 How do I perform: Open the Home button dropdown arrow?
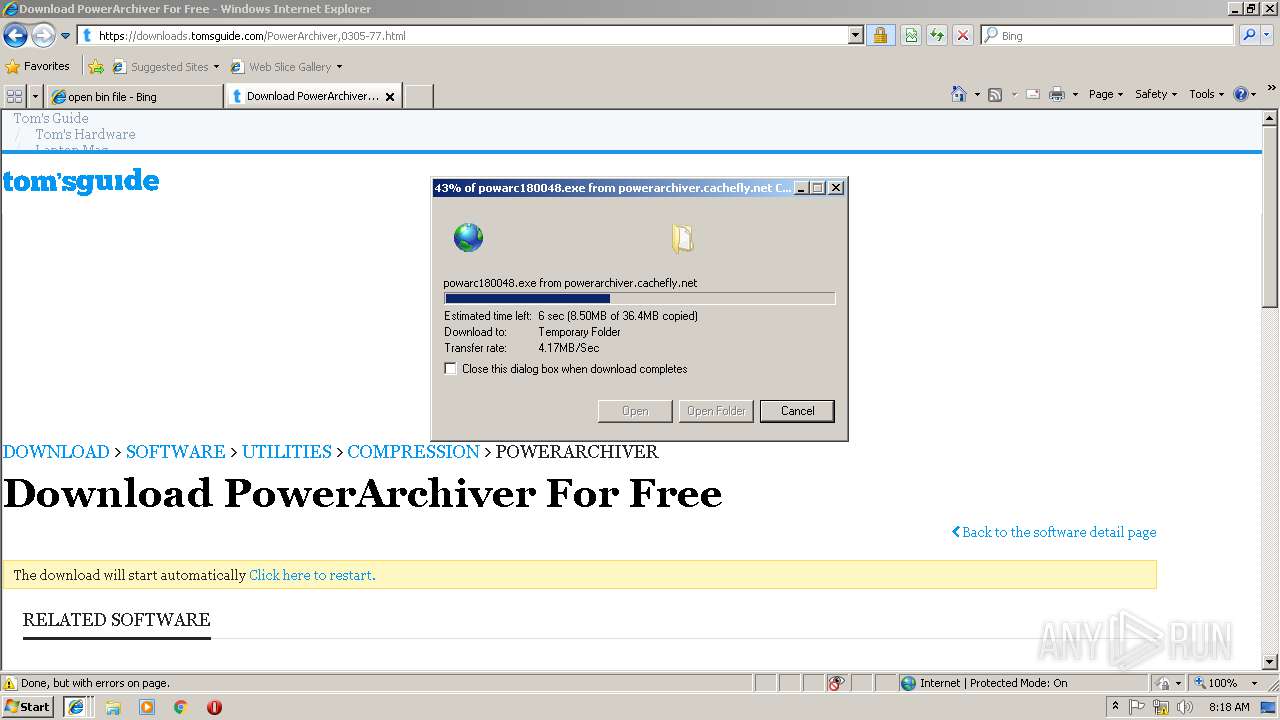(976, 95)
